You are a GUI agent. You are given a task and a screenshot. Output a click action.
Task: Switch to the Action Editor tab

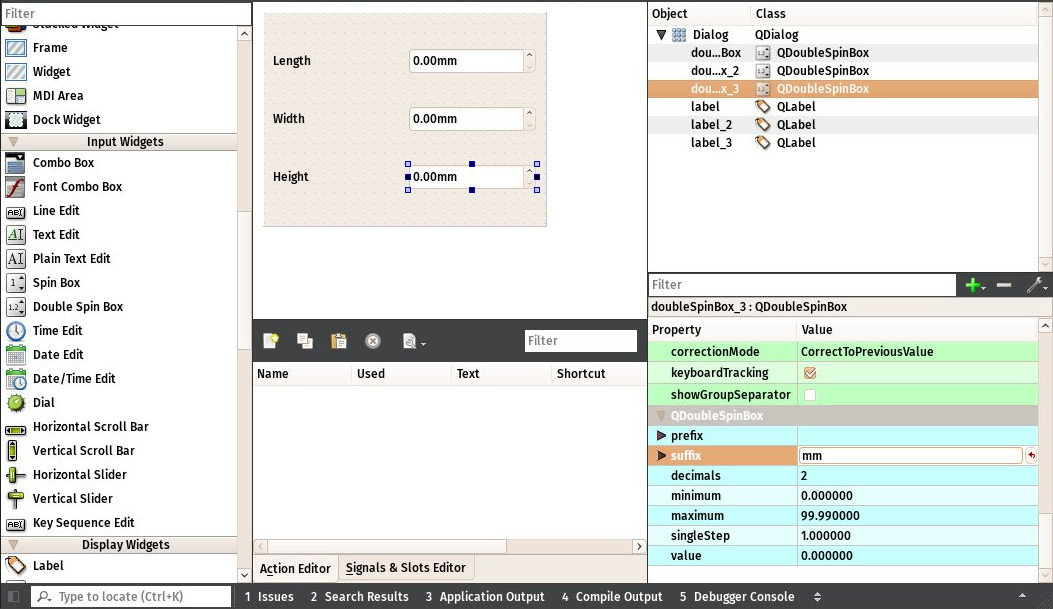point(295,567)
